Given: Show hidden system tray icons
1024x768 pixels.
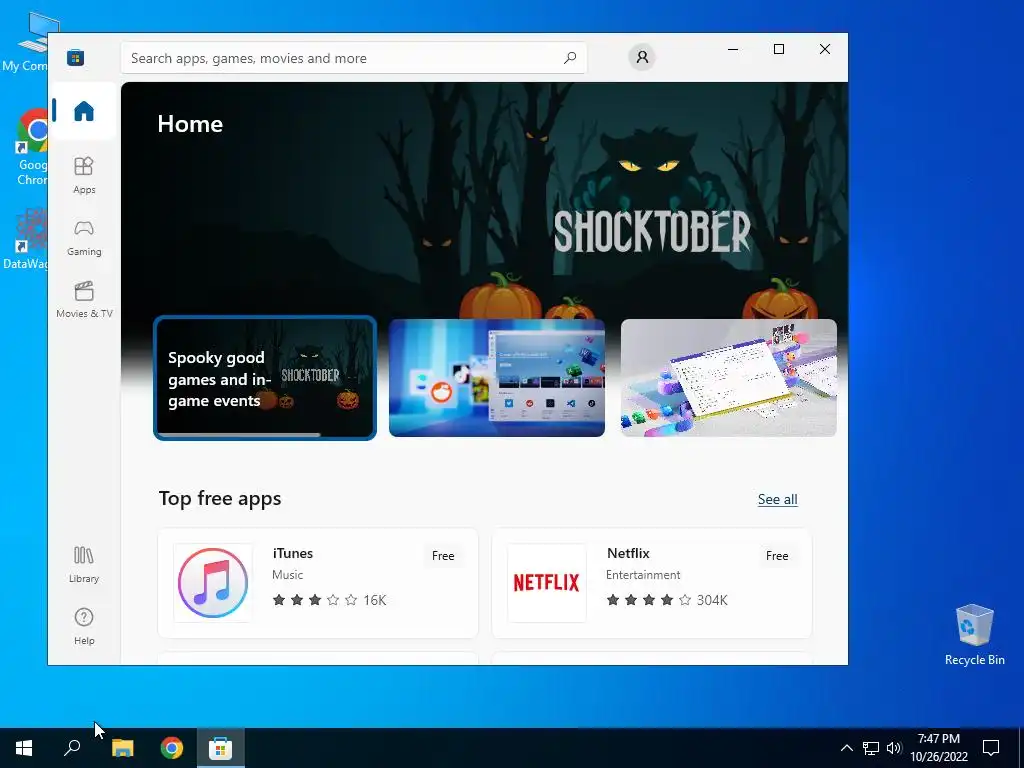Looking at the screenshot, I should pyautogui.click(x=846, y=748).
